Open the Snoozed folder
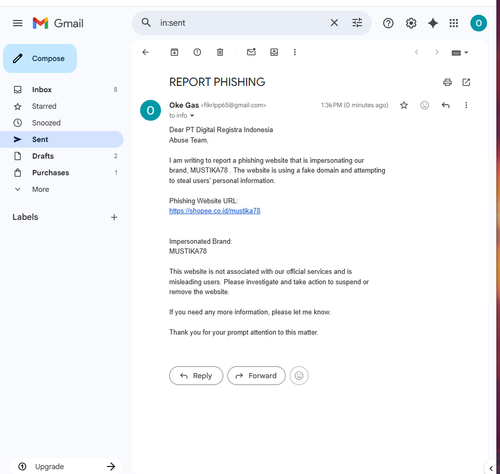The image size is (500, 474). point(62,123)
